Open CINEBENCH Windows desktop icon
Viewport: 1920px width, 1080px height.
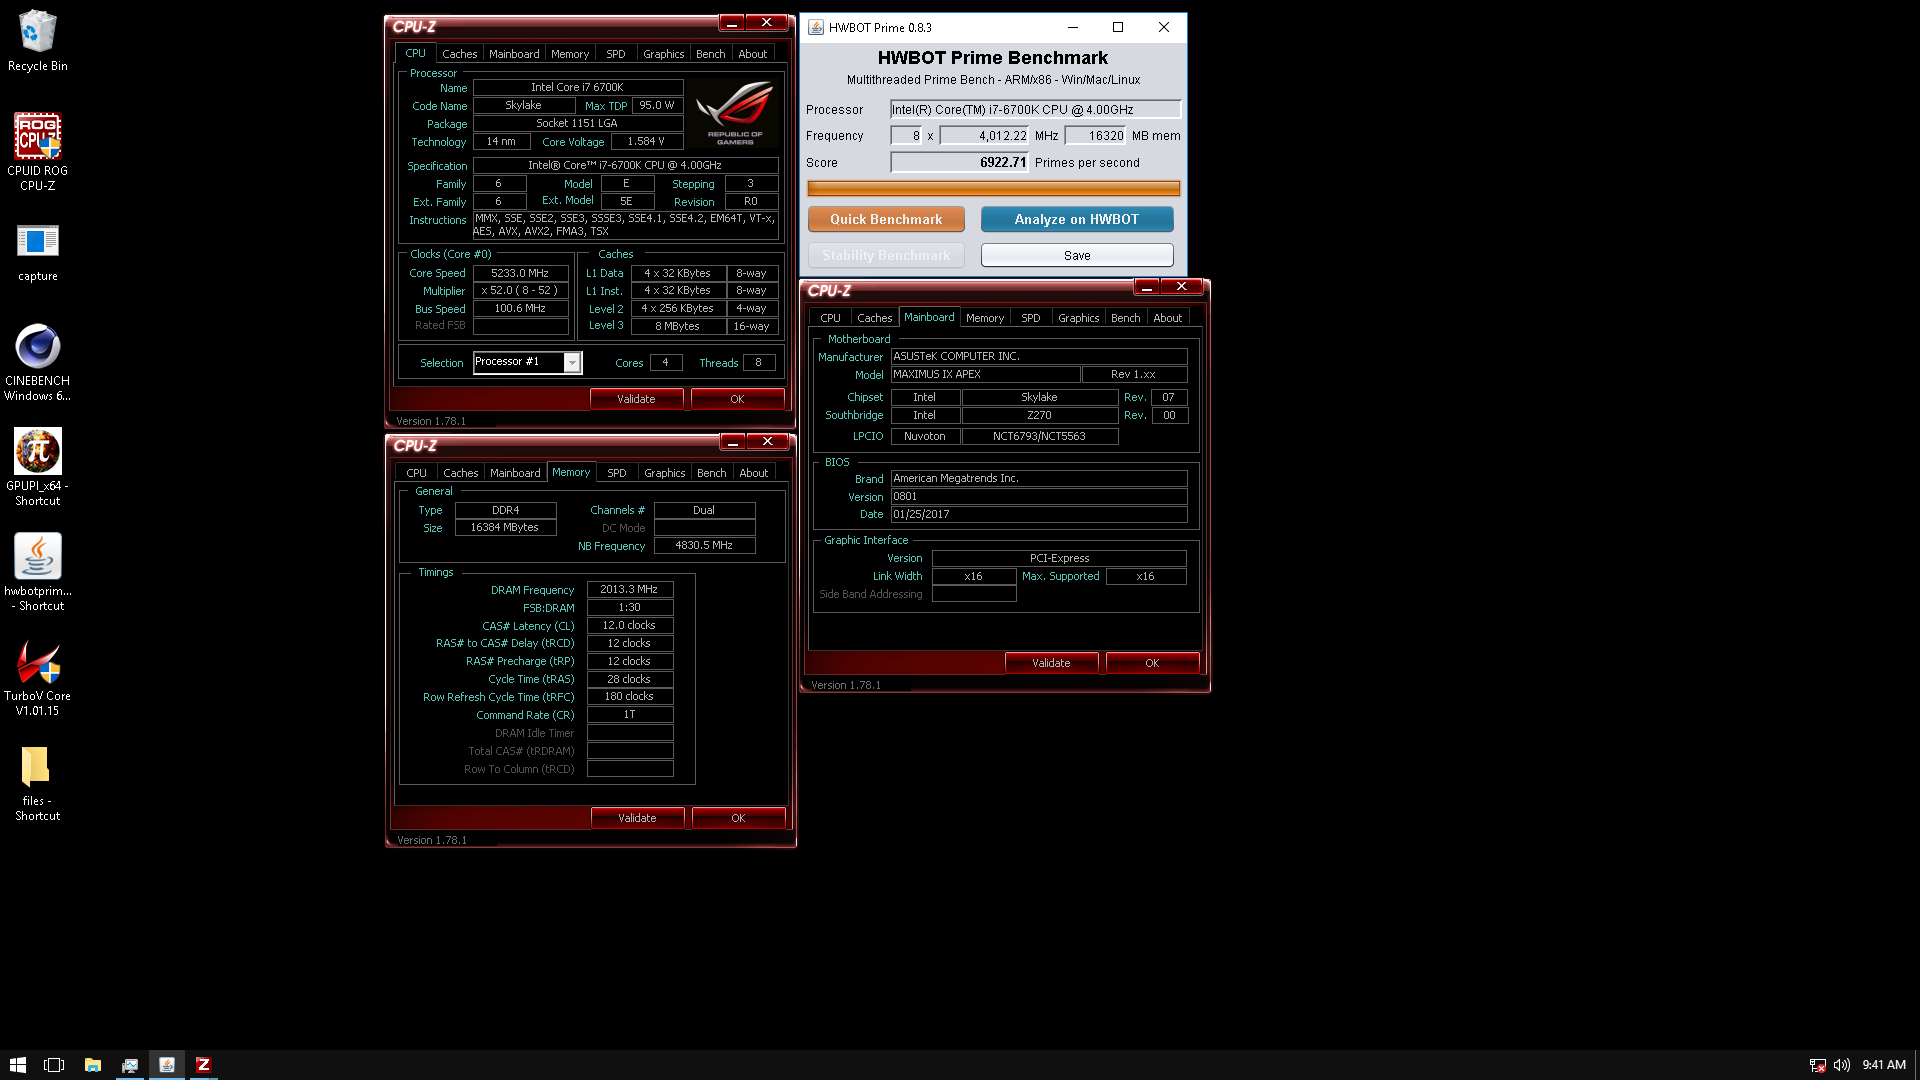click(x=37, y=362)
